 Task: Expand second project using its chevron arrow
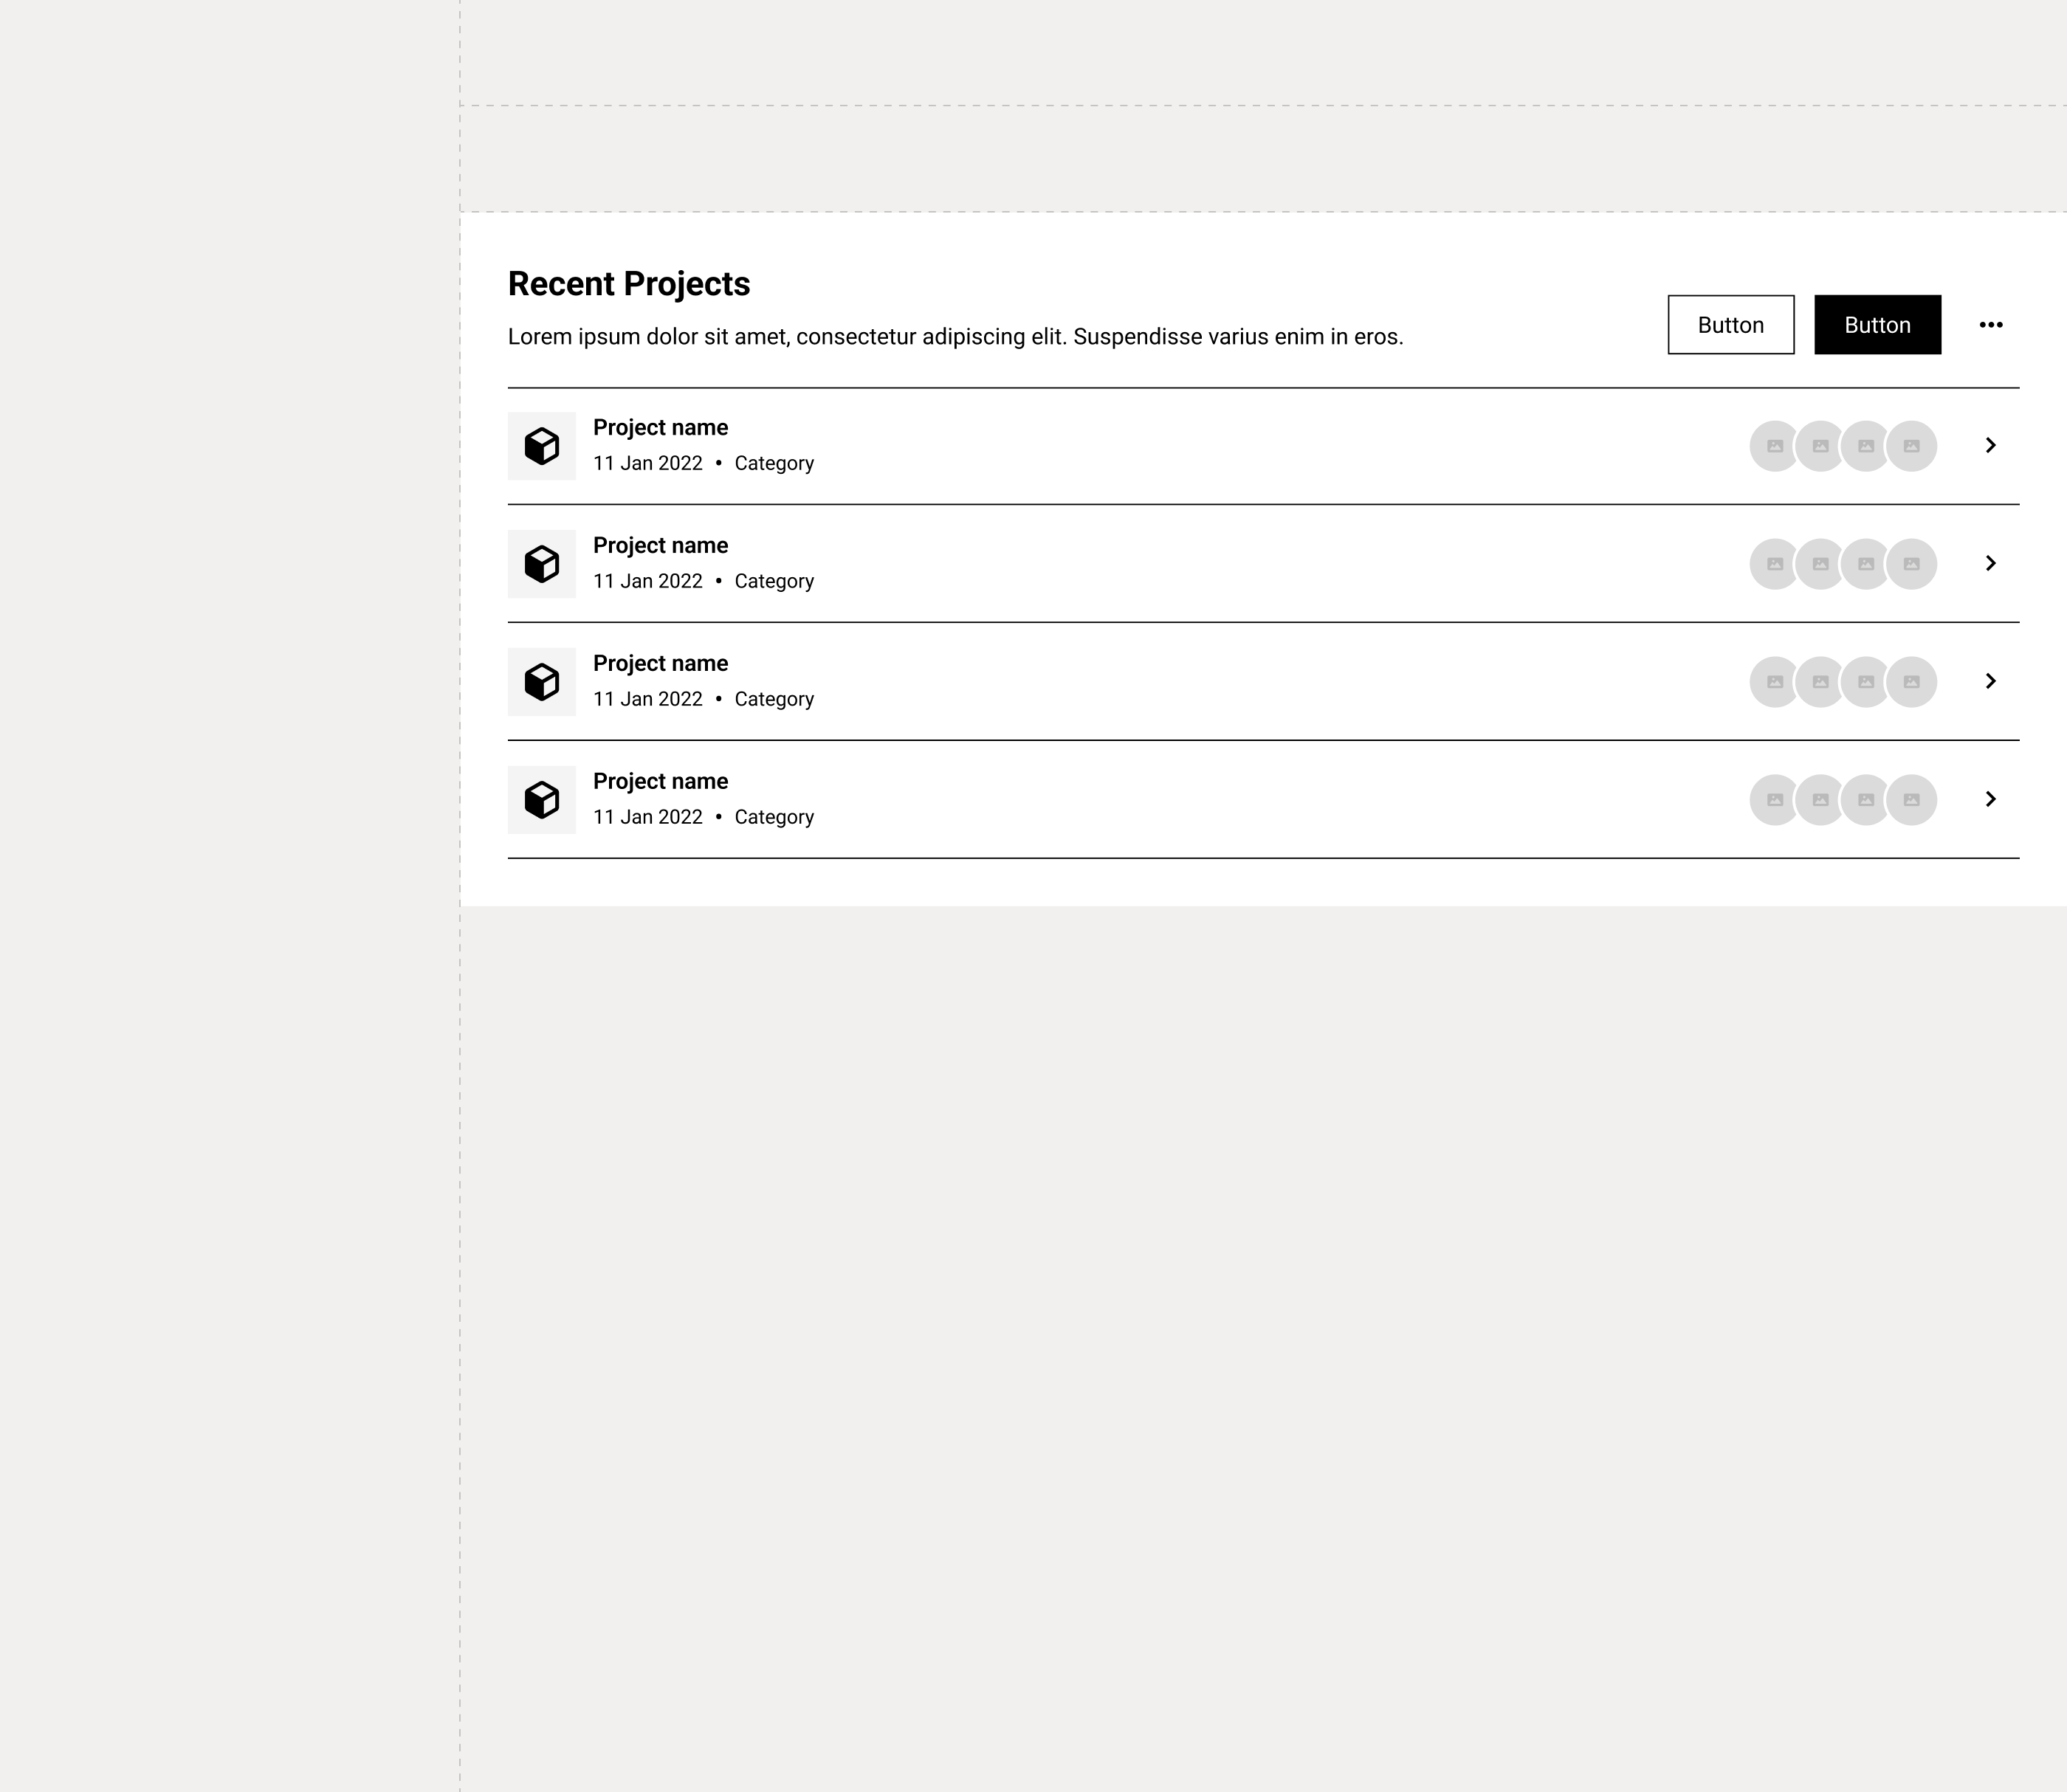pyautogui.click(x=1990, y=563)
